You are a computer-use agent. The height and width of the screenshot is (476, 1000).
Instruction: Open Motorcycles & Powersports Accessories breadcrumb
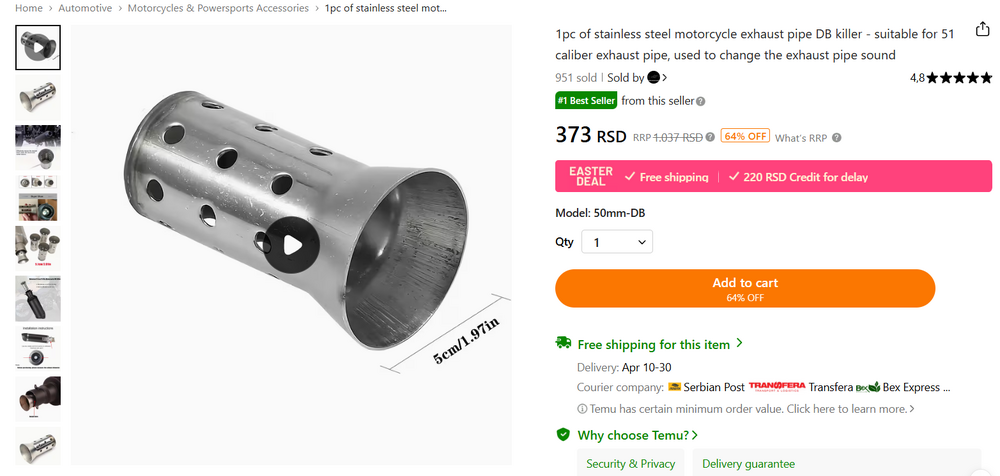point(219,8)
